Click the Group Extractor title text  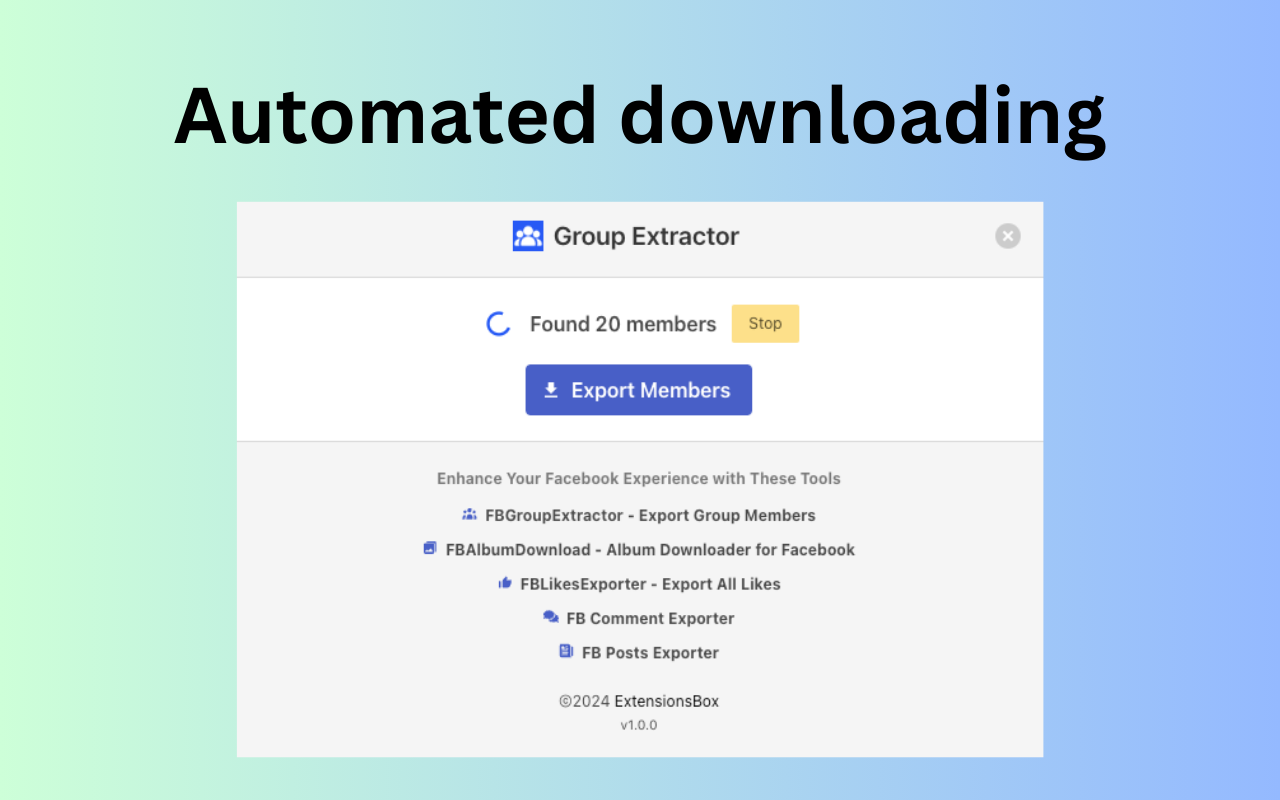point(645,236)
